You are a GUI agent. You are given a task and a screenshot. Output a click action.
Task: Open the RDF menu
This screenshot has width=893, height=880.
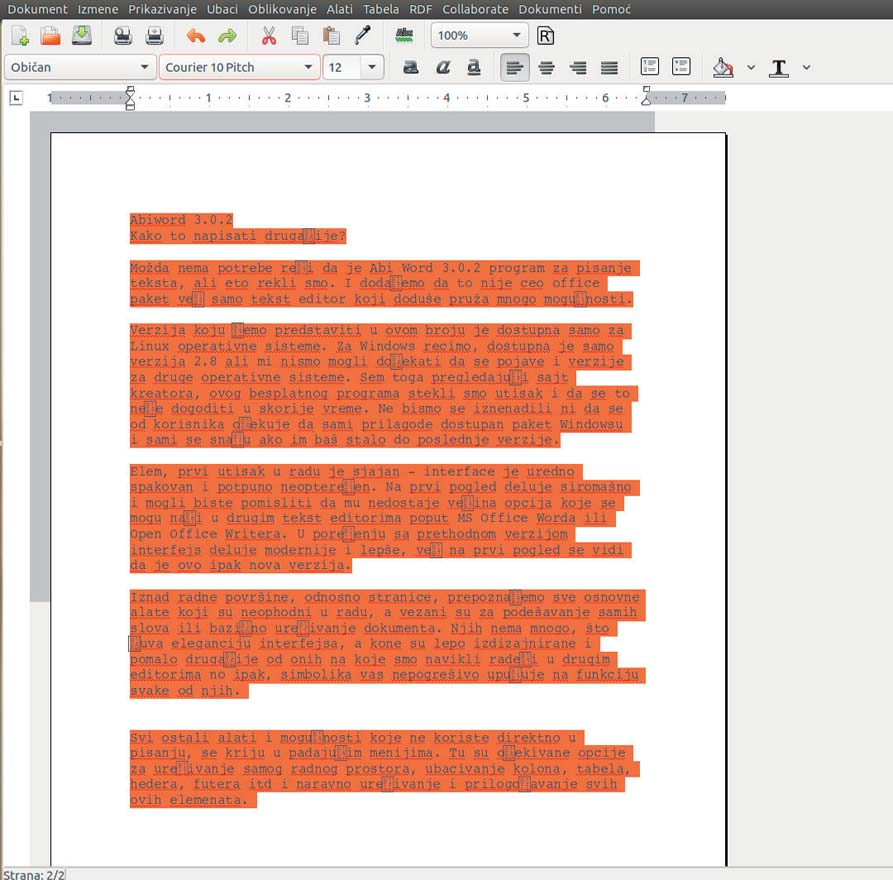tap(421, 9)
